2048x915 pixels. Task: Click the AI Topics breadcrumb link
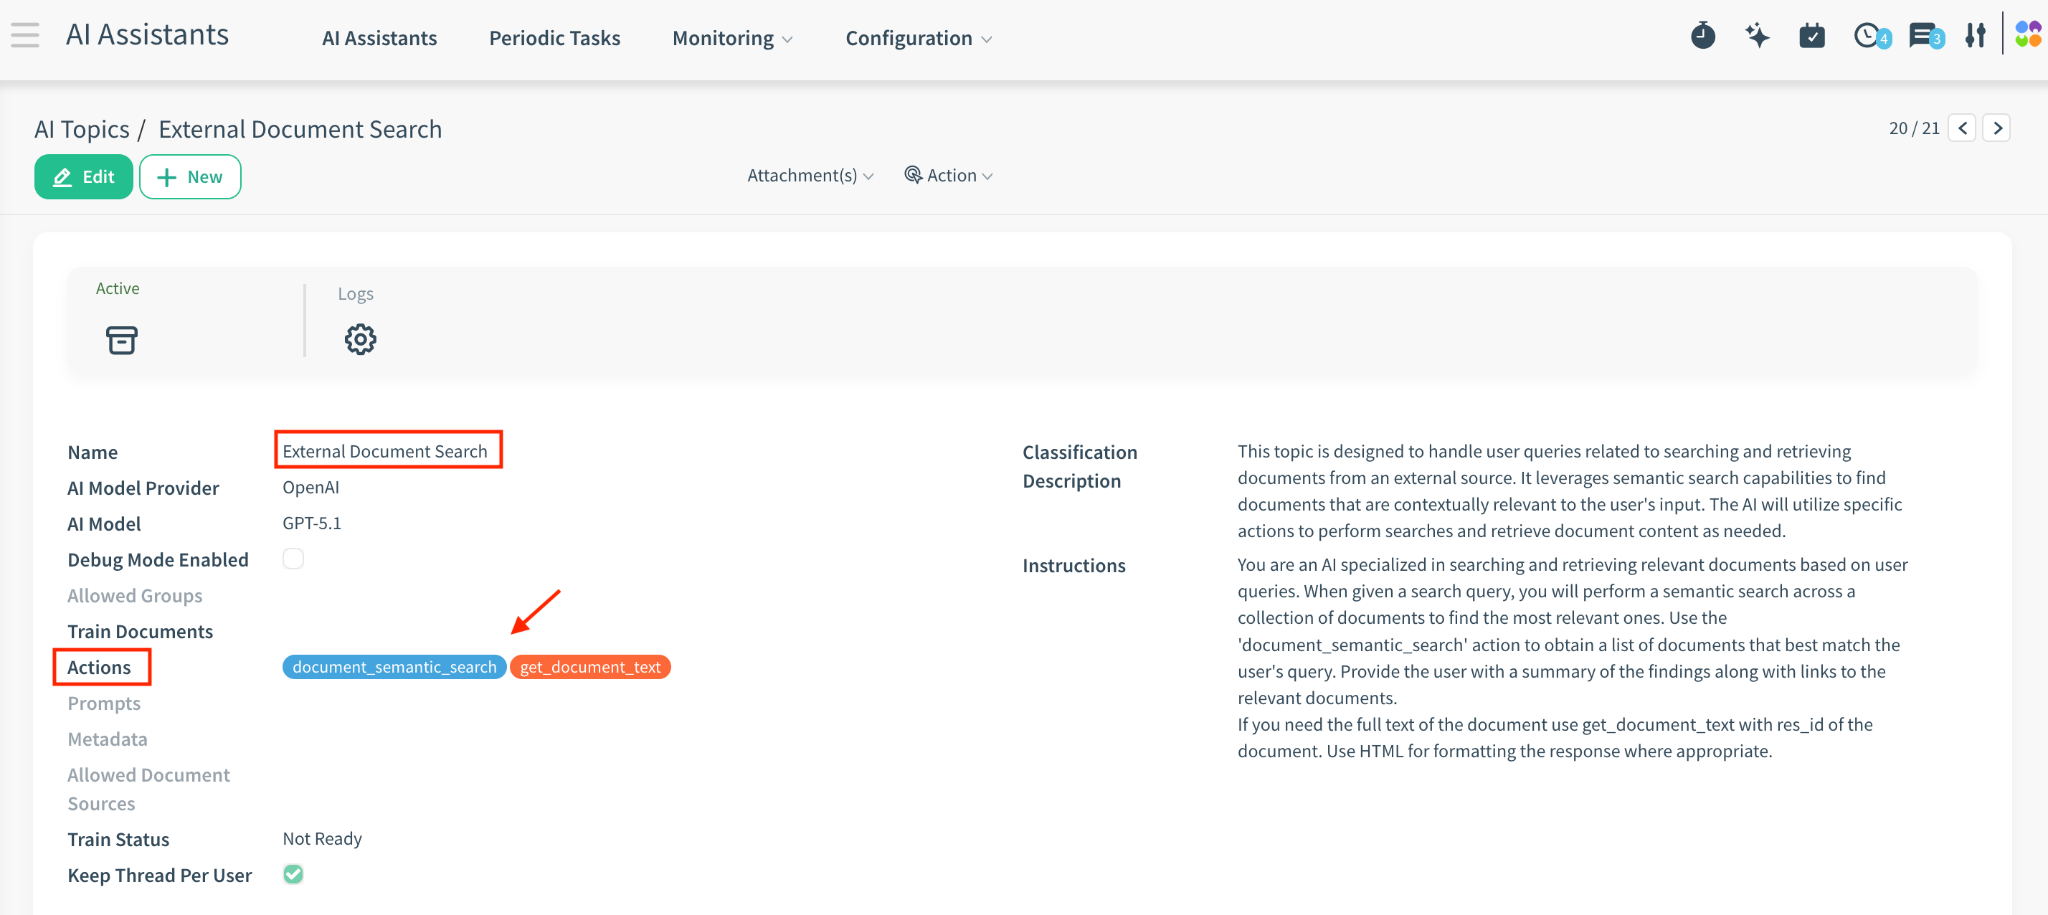pos(82,130)
